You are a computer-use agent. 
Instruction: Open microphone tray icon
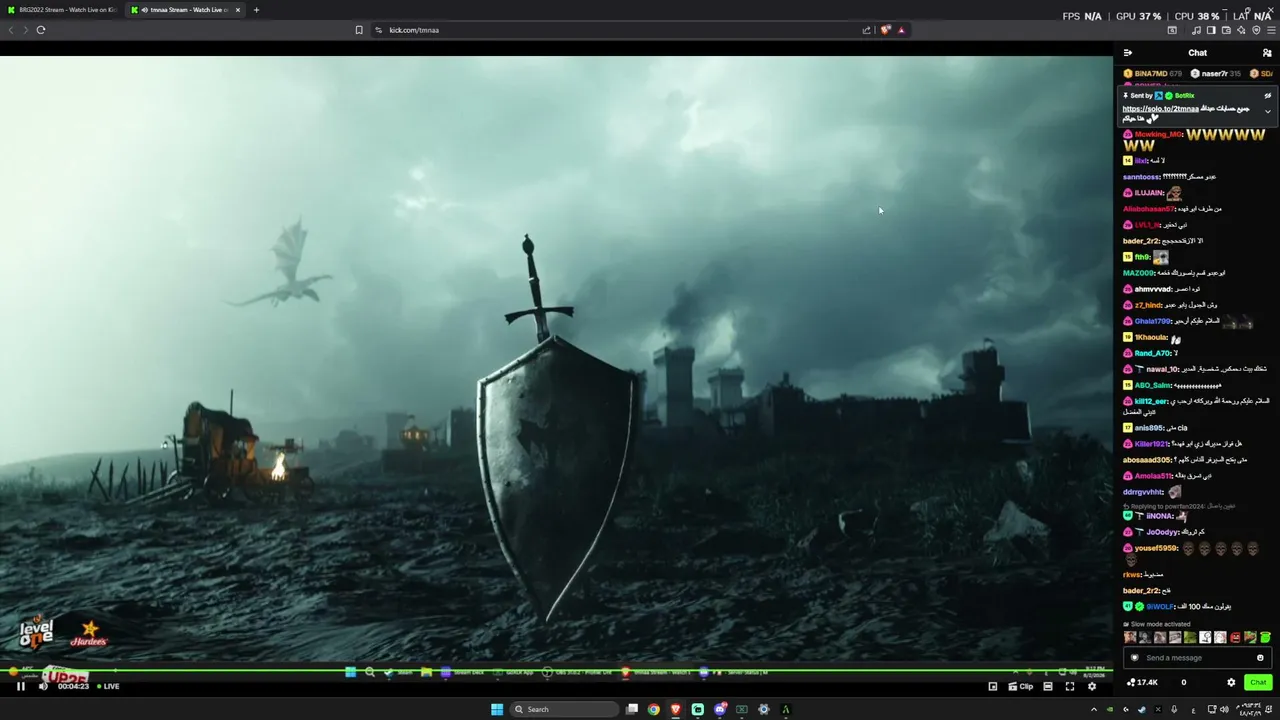click(1174, 710)
